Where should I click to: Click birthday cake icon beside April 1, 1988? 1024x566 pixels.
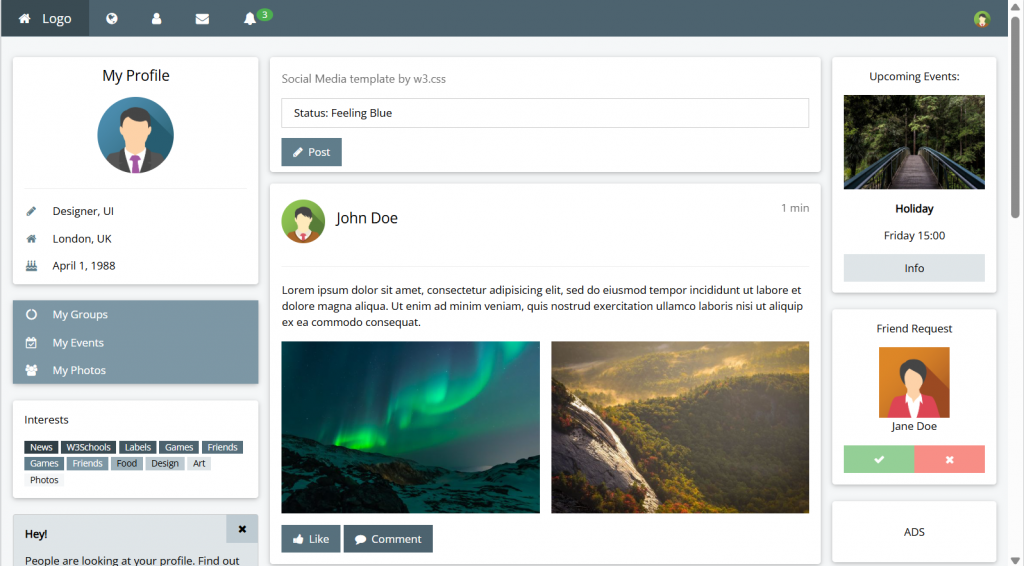(x=31, y=266)
